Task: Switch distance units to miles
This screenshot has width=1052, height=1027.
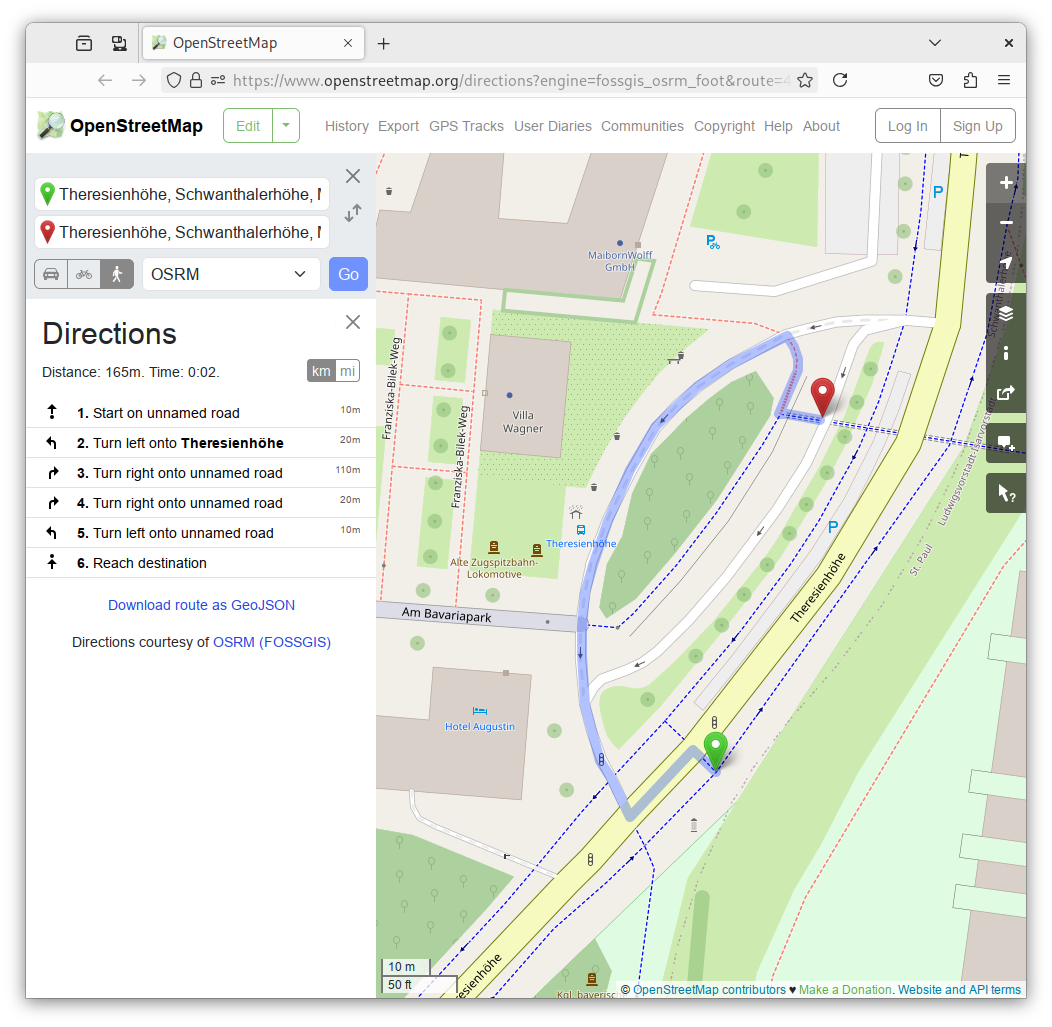Action: (x=347, y=371)
